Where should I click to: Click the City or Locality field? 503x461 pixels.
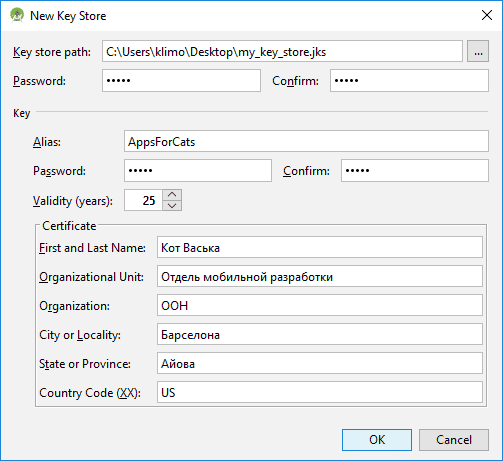click(320, 334)
